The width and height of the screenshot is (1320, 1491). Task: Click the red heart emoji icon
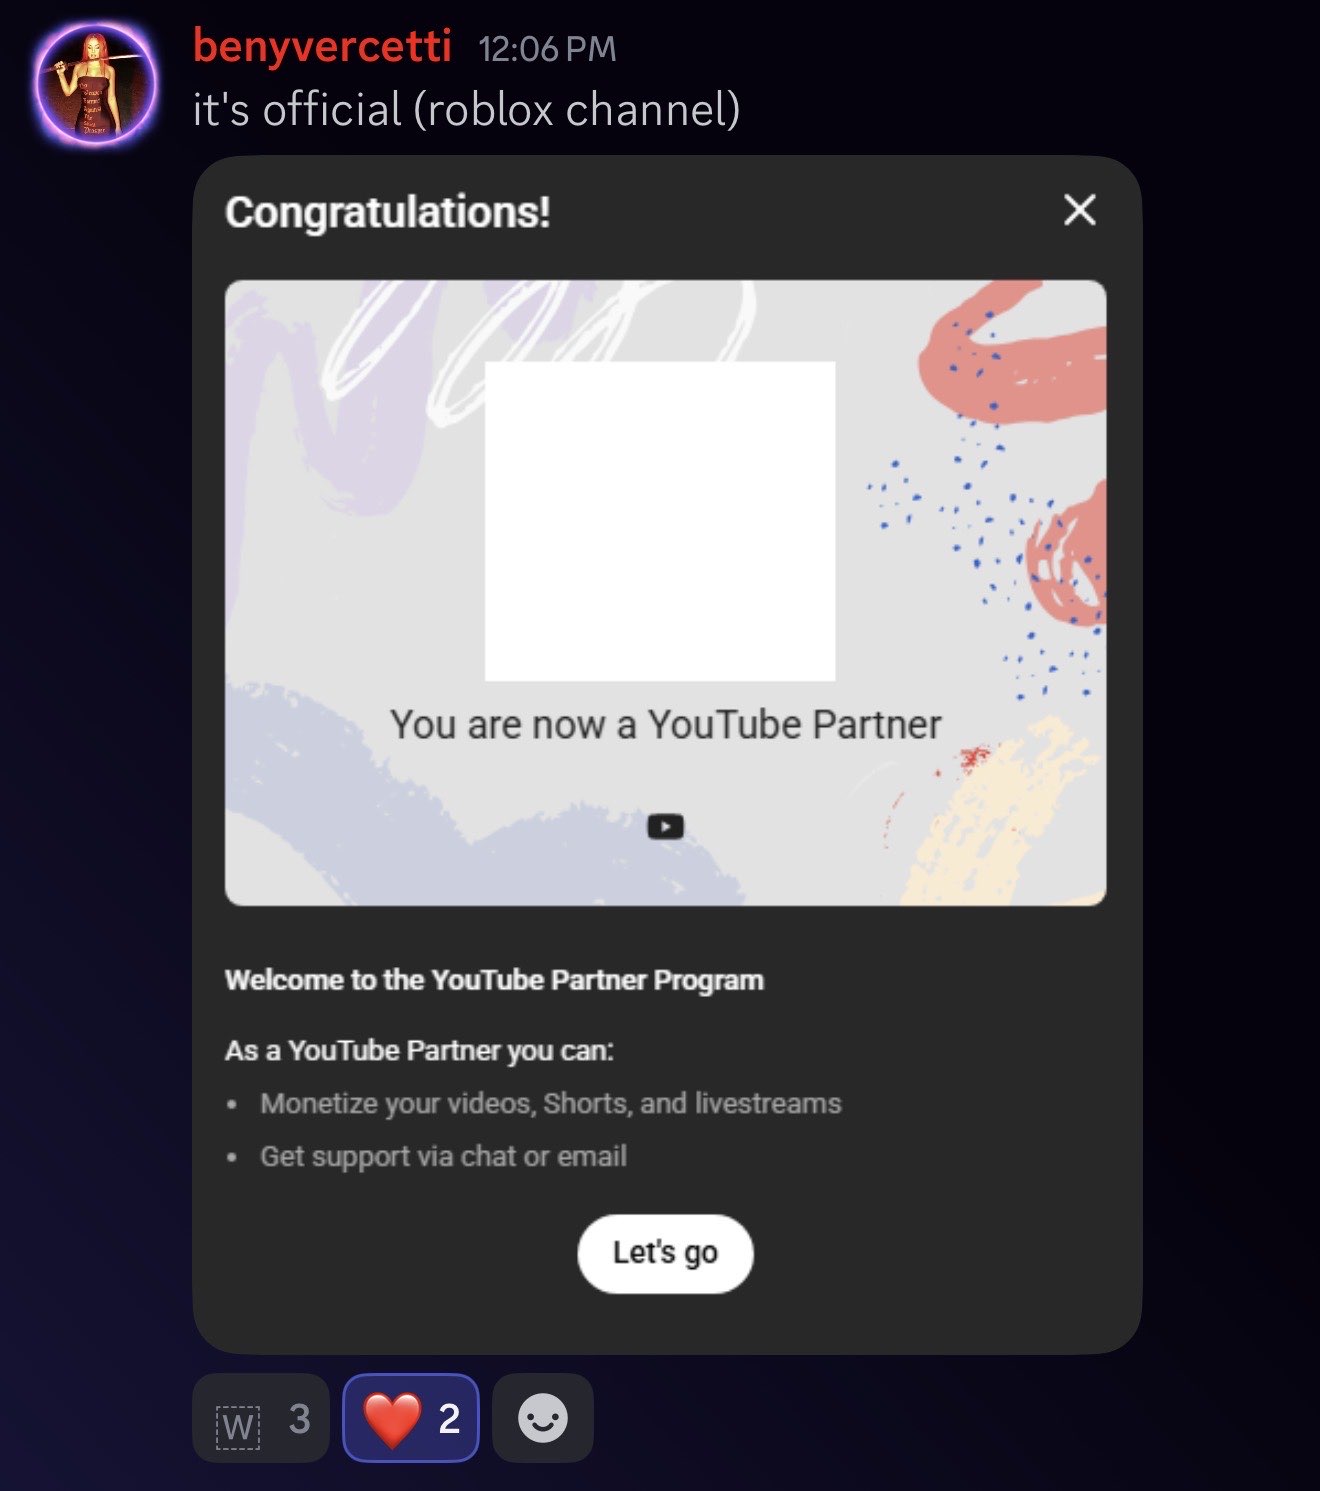391,1418
